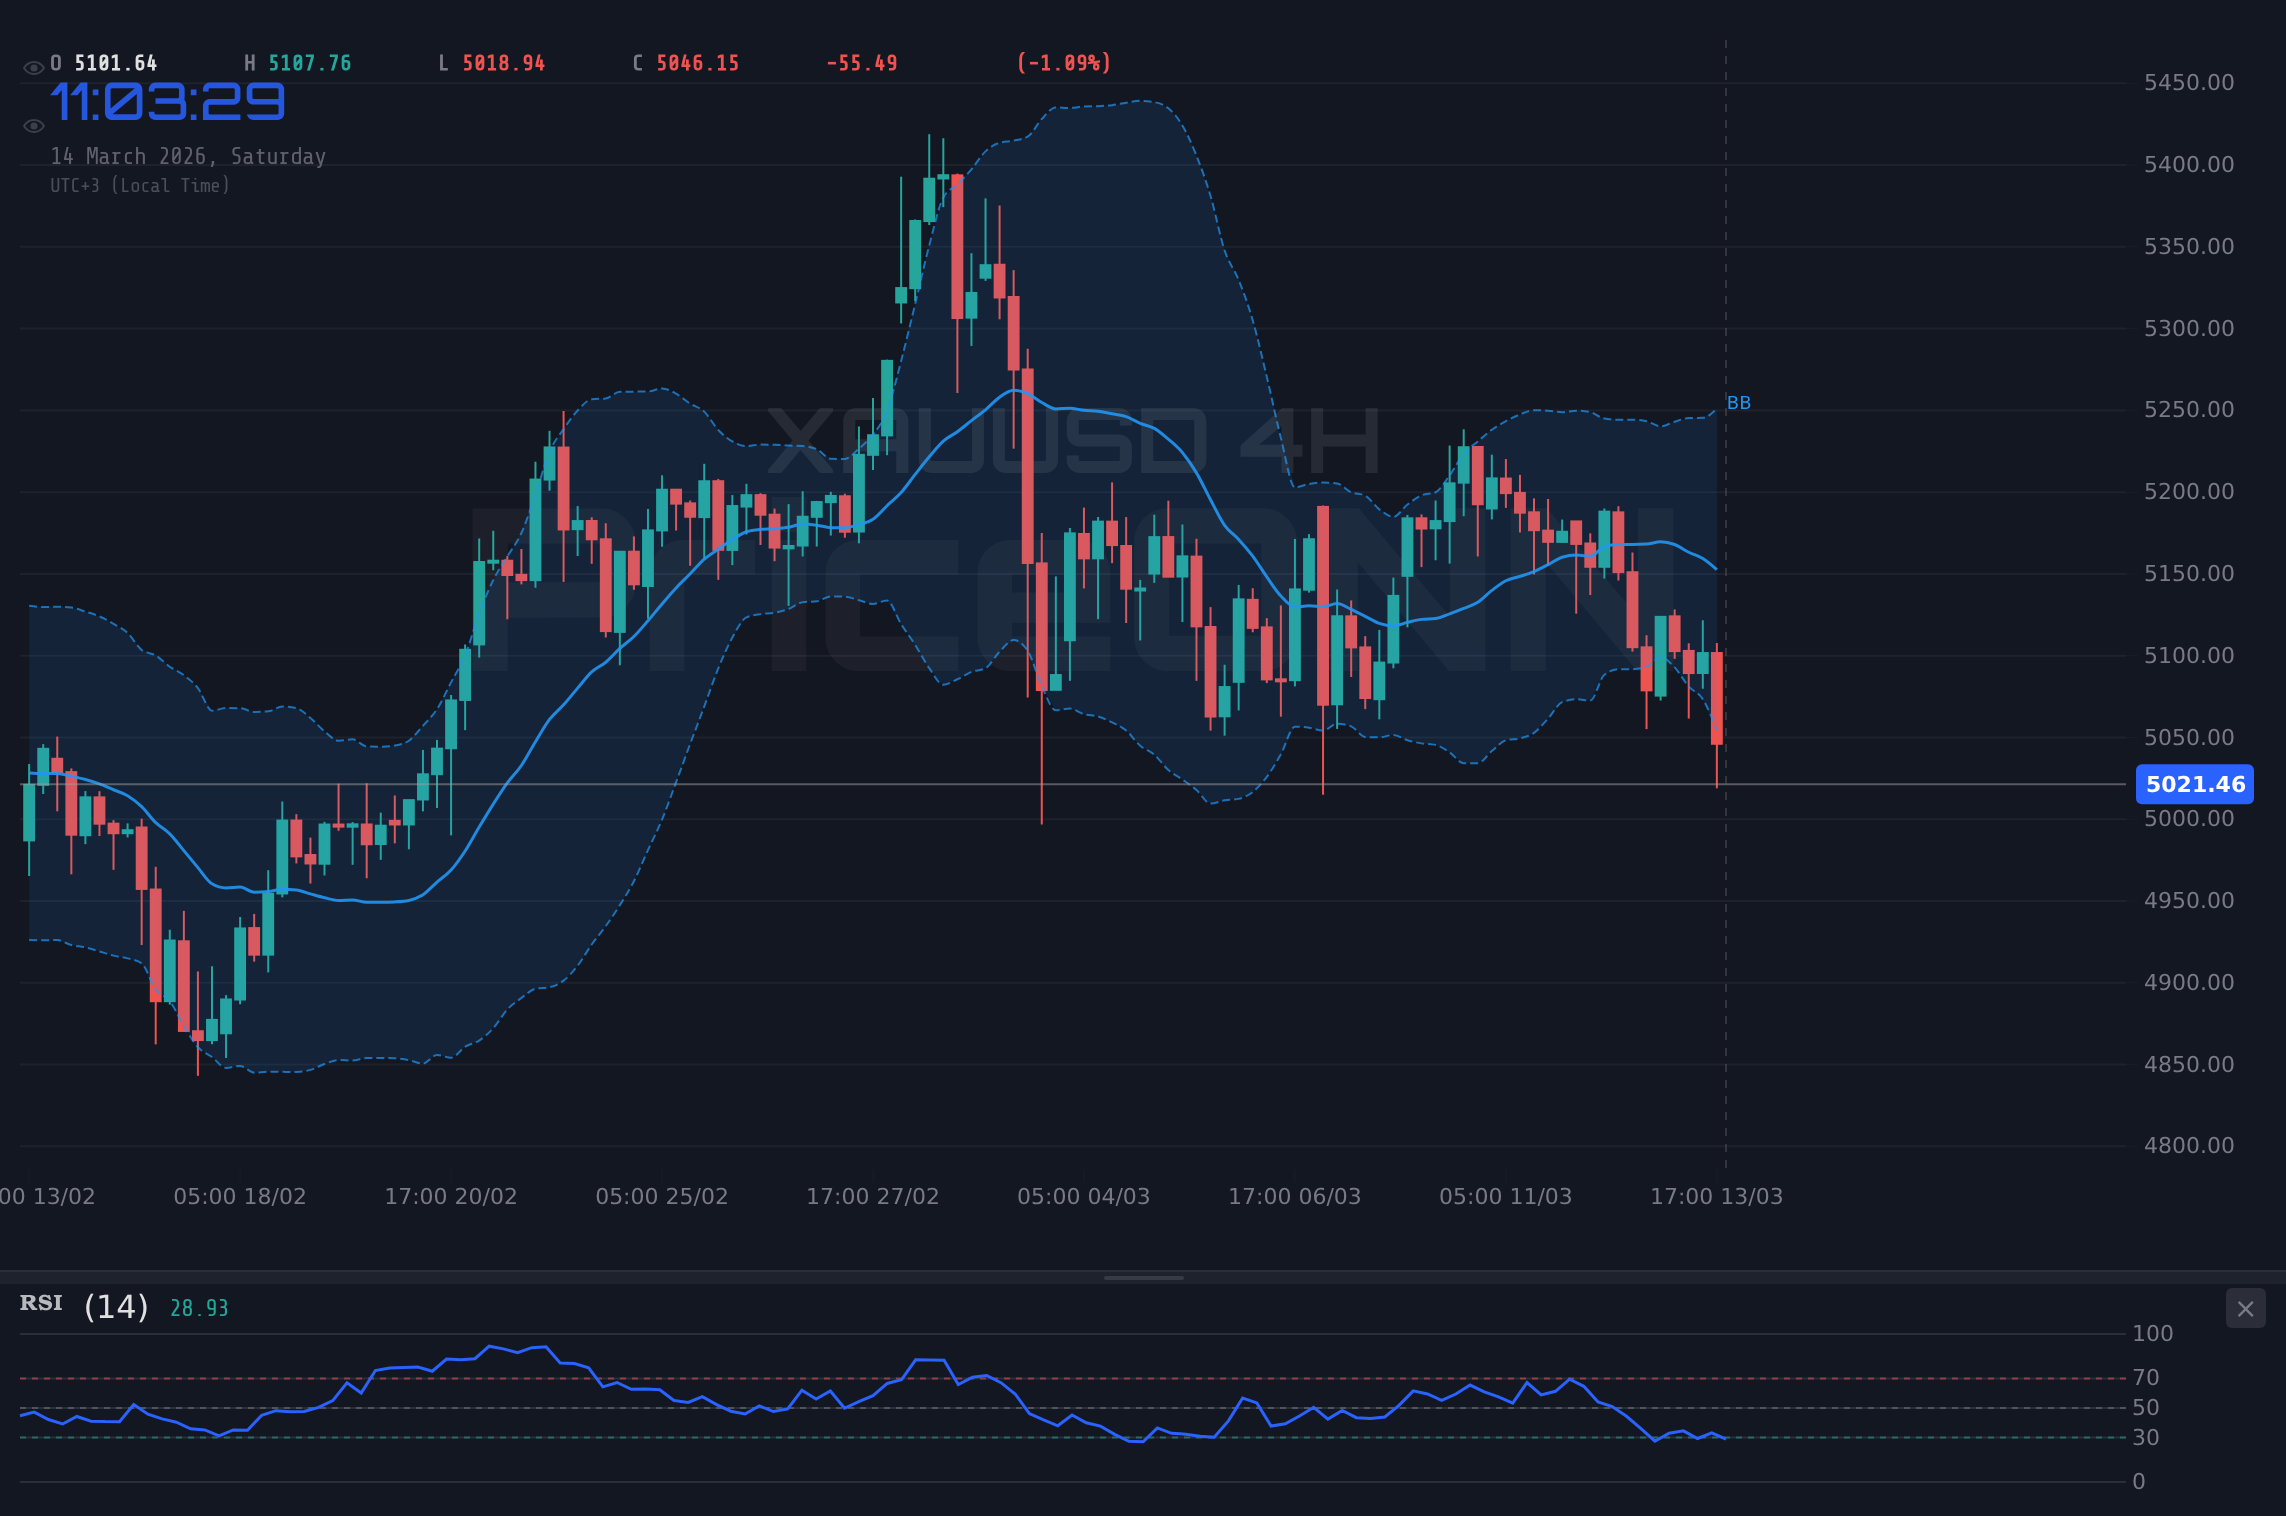Click the XAUUSD 4H chart watermark

(x=1072, y=443)
